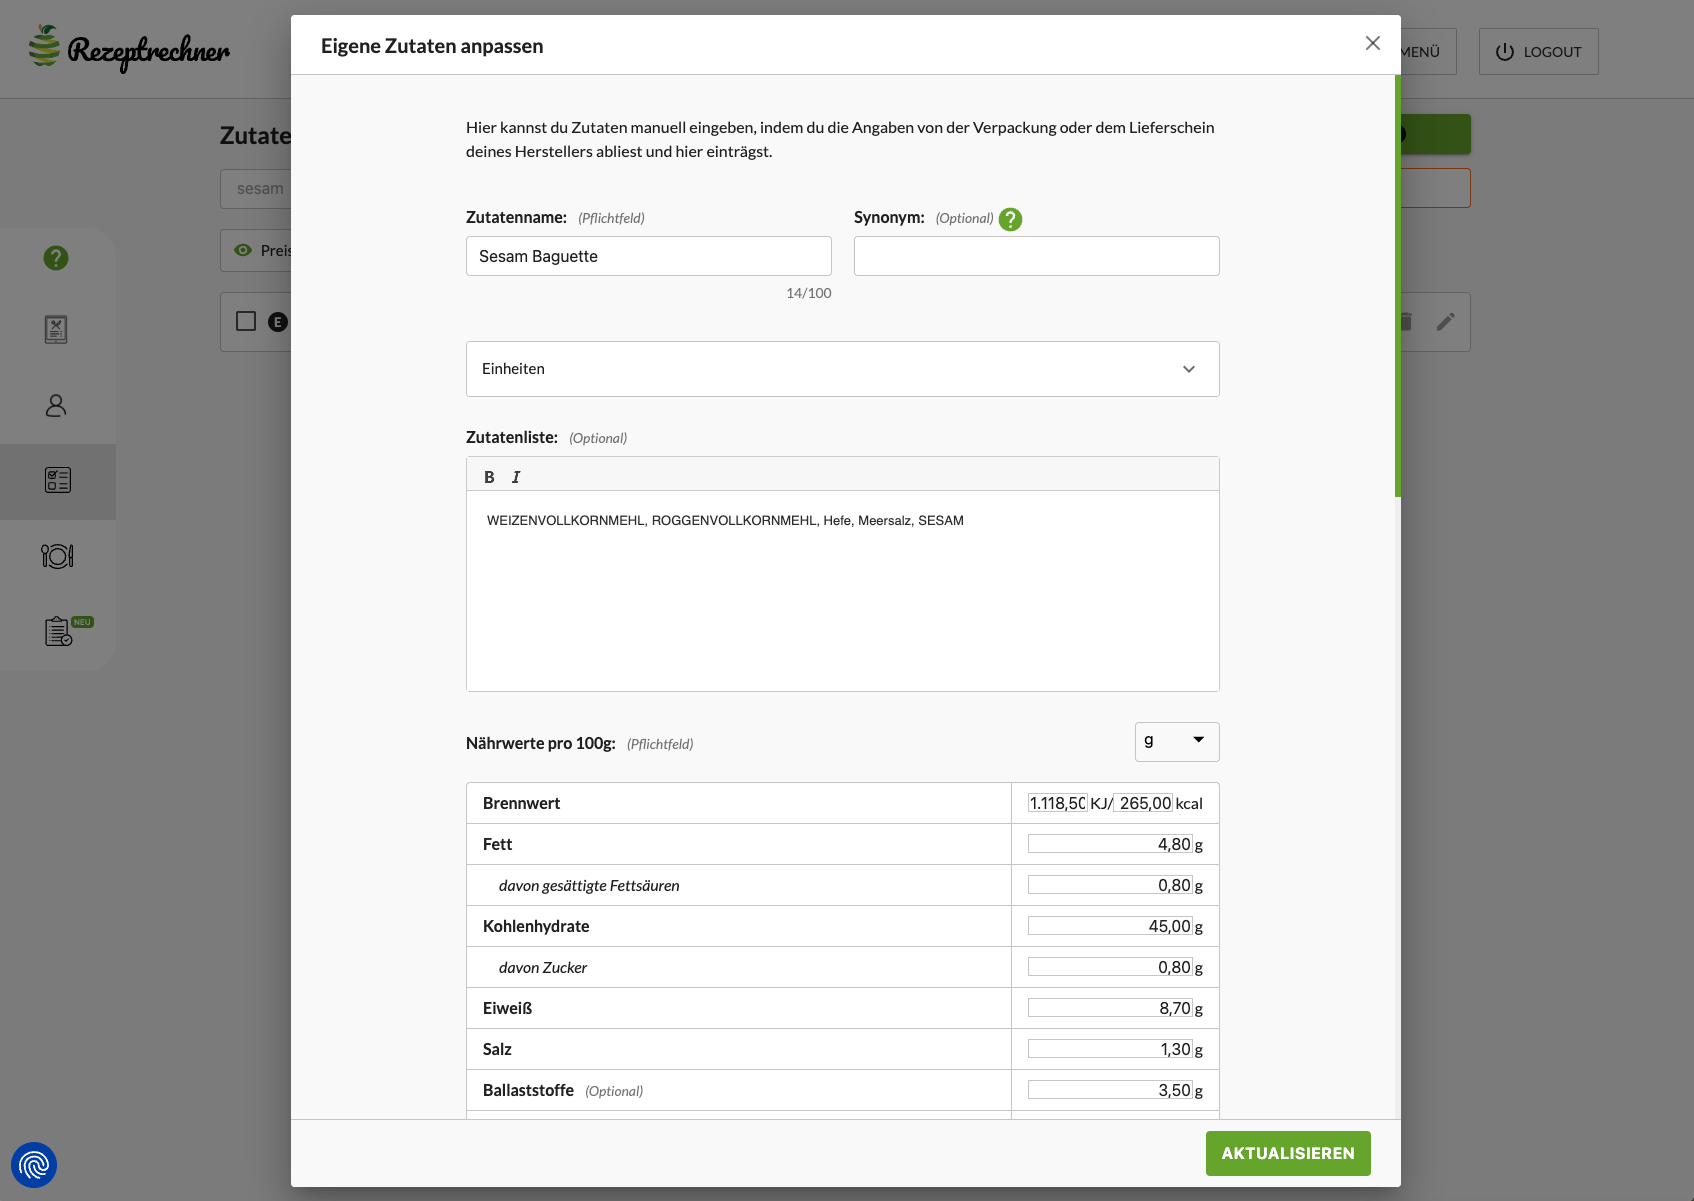Expand the Einheiten section

tap(842, 369)
